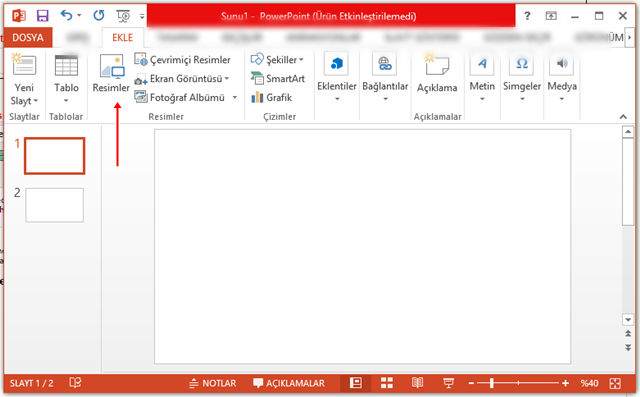The image size is (640, 397).
Task: Insert a SmartArt graphic
Action: (x=278, y=78)
